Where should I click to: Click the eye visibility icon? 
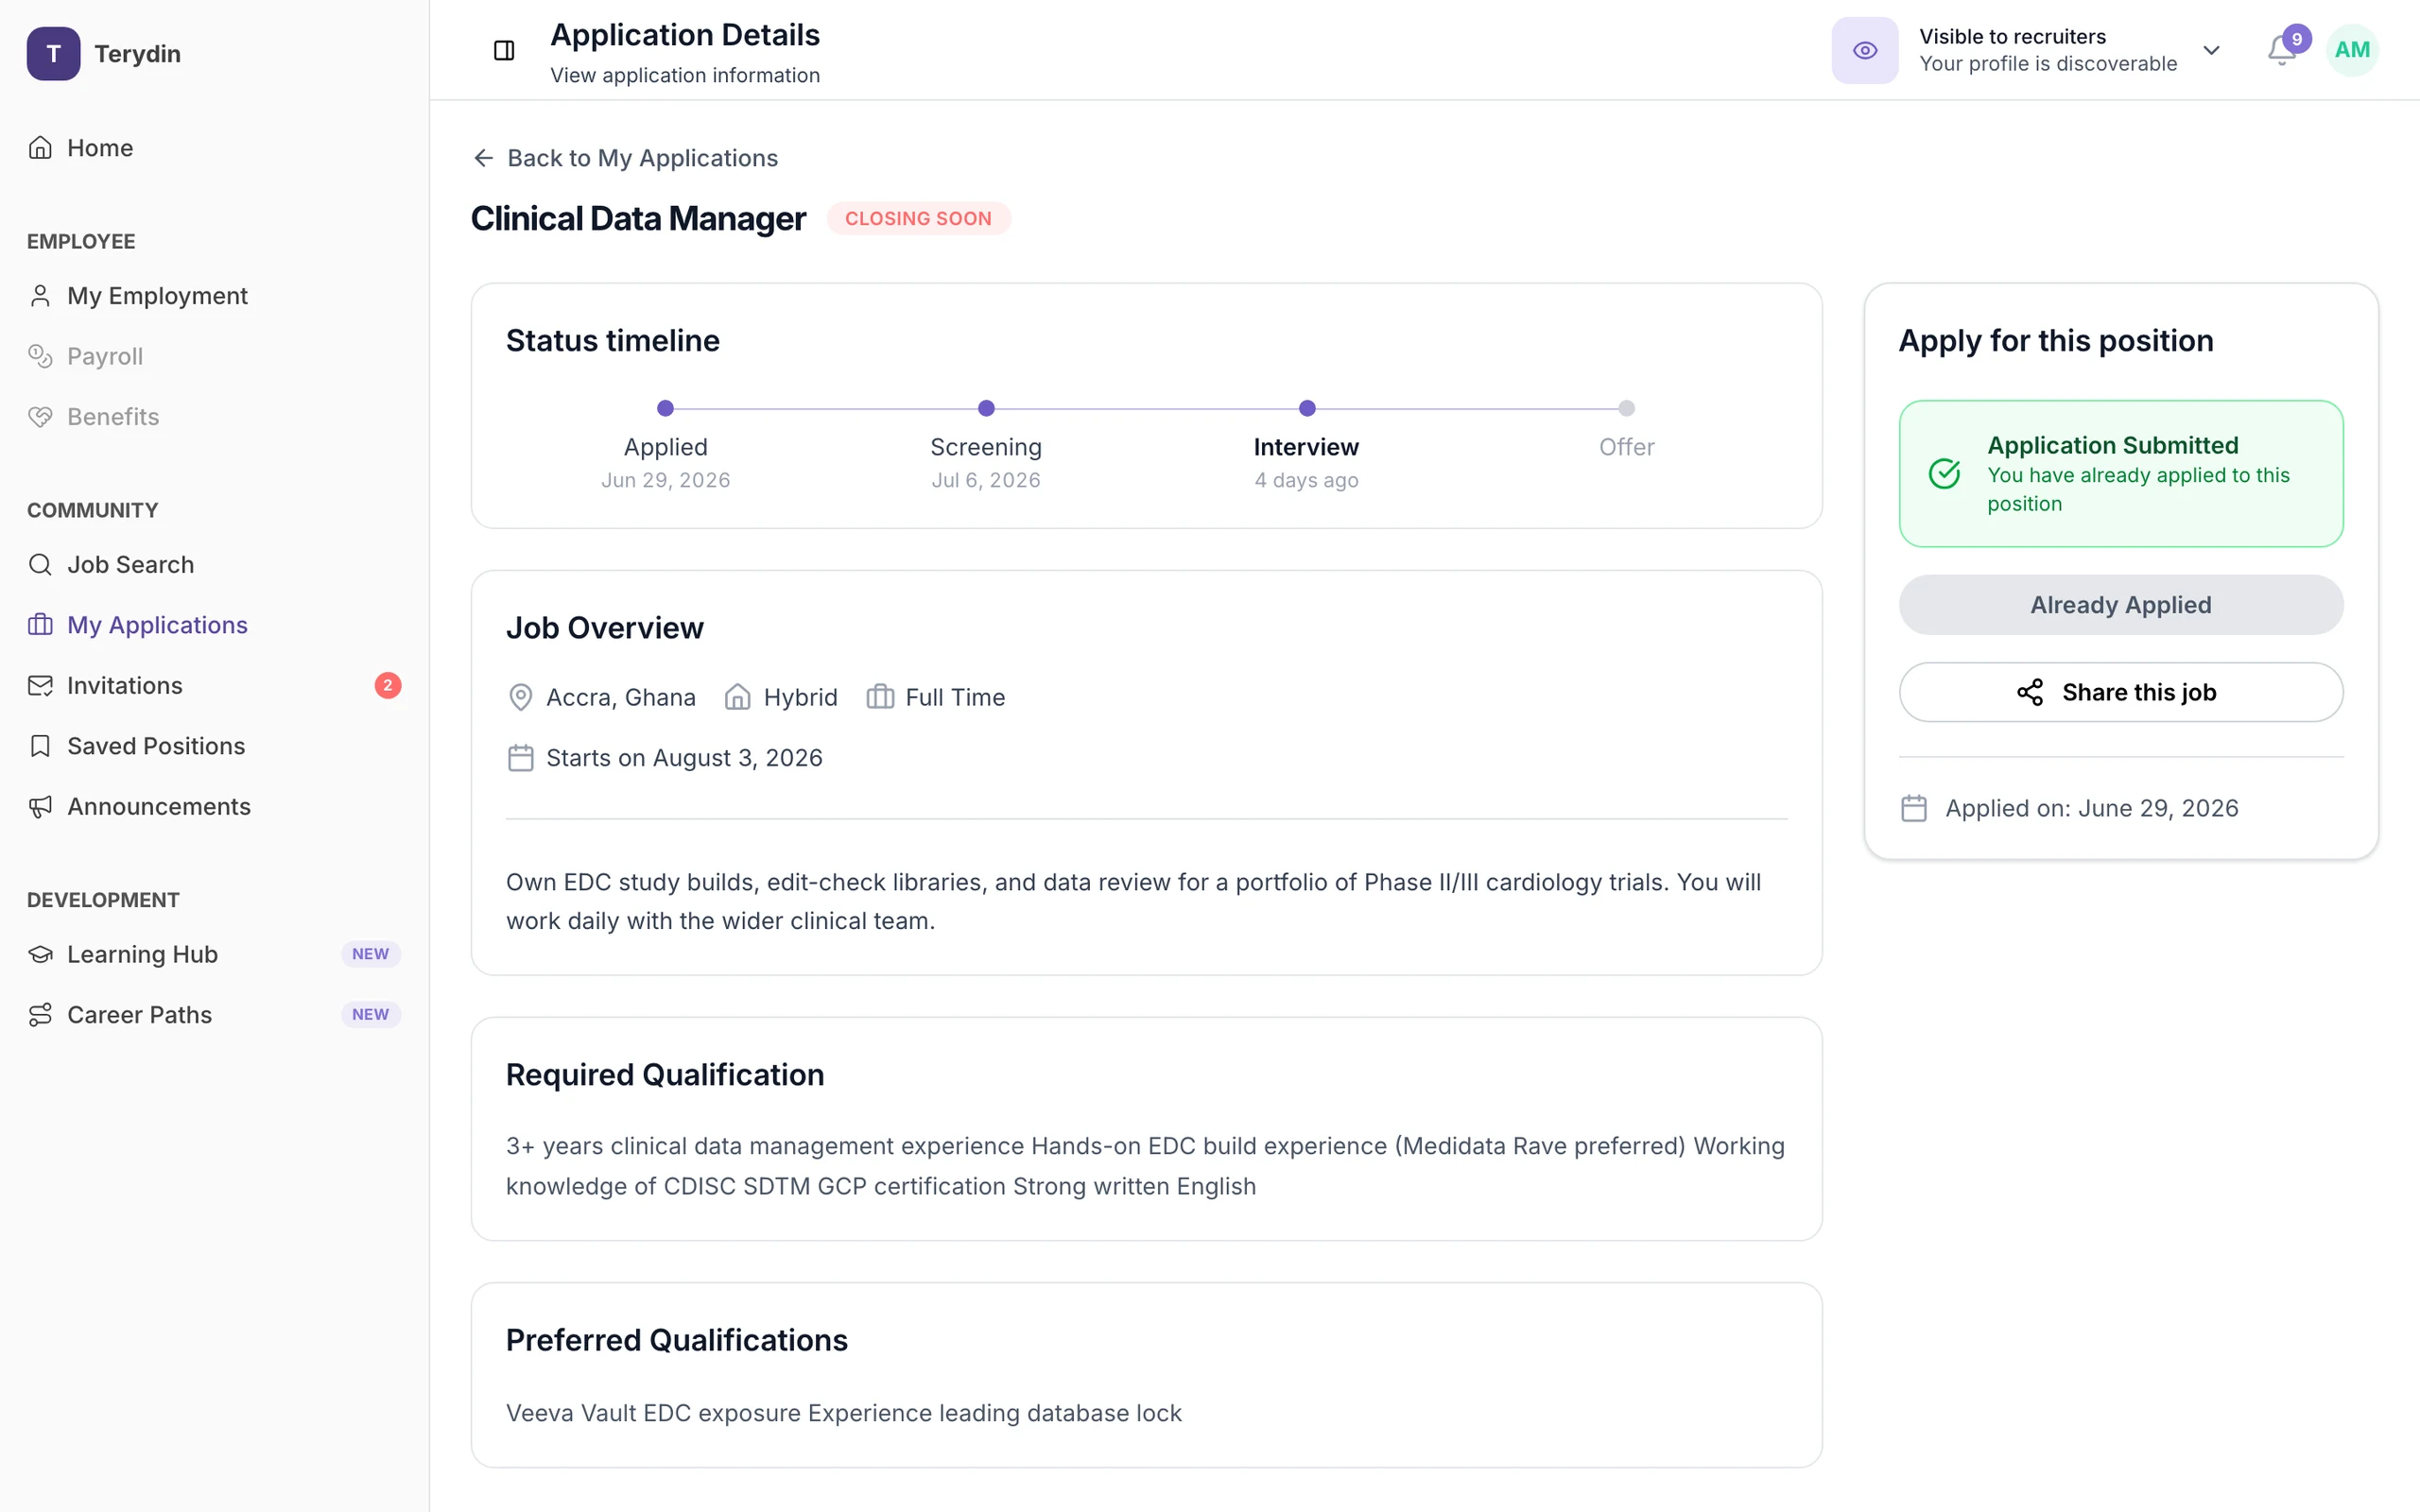click(x=1864, y=50)
